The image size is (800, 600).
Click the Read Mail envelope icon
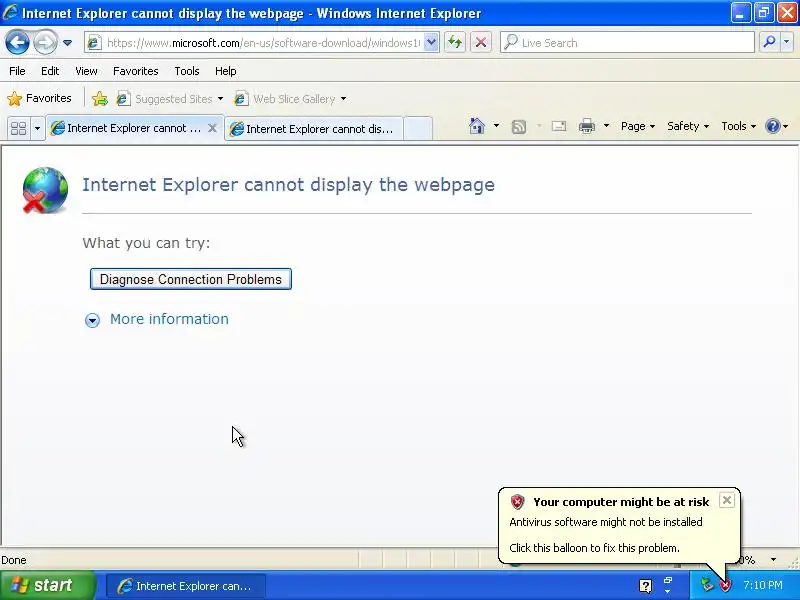(559, 126)
